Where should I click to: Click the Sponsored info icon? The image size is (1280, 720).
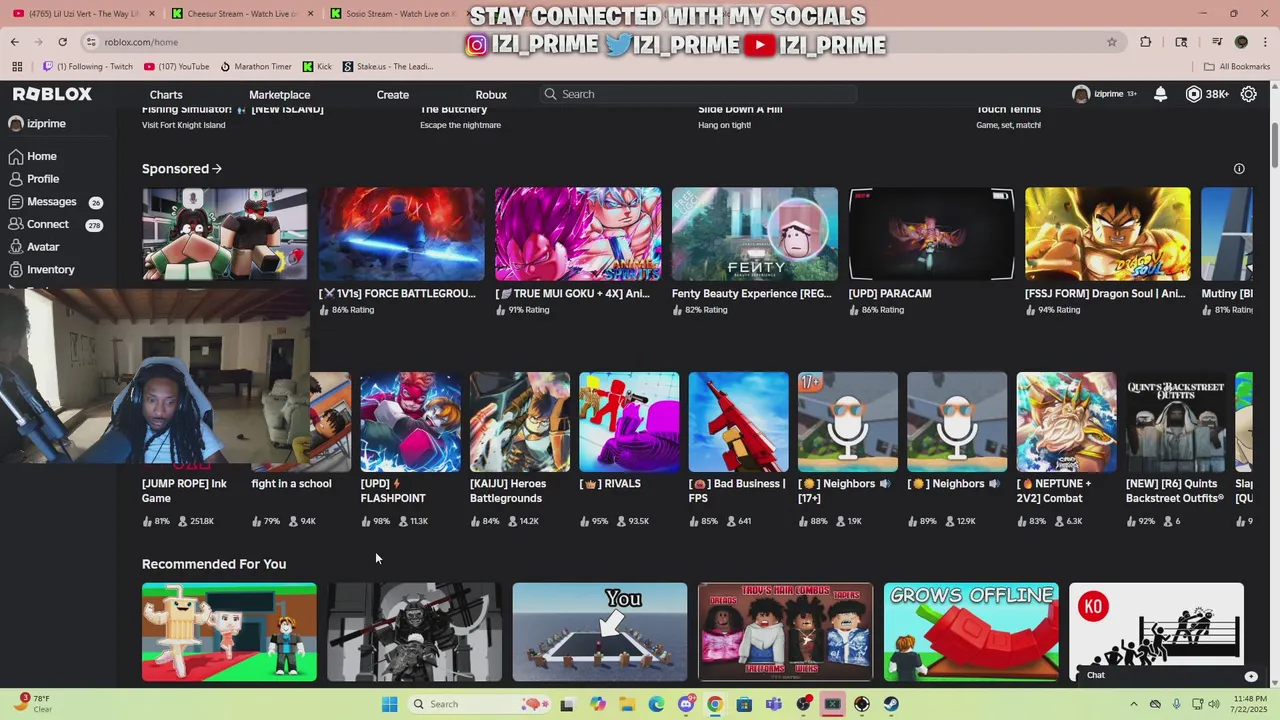1239,169
